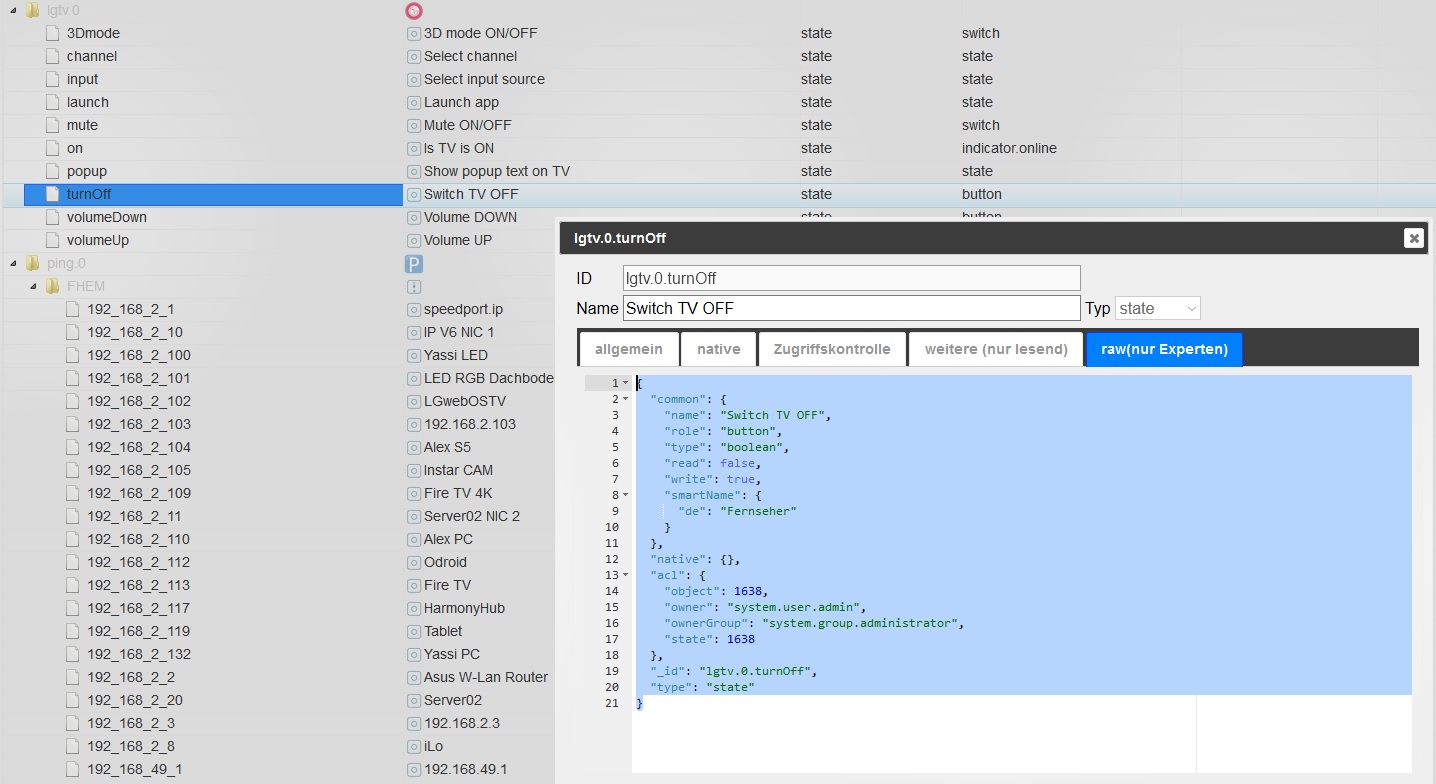
Task: Select the 192_168_2_117 entry
Action: 138,608
